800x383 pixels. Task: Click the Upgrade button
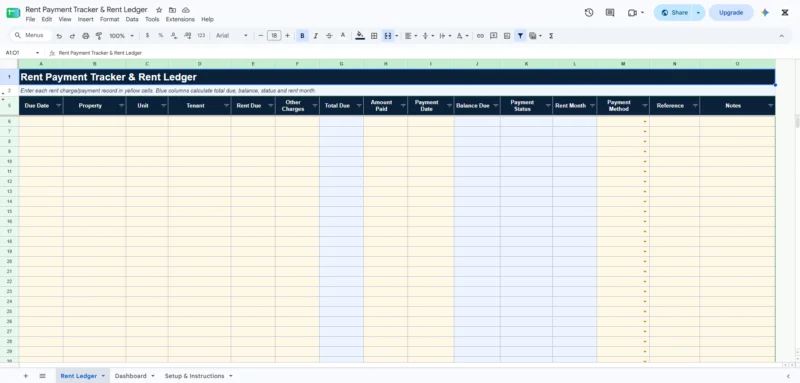(x=731, y=13)
